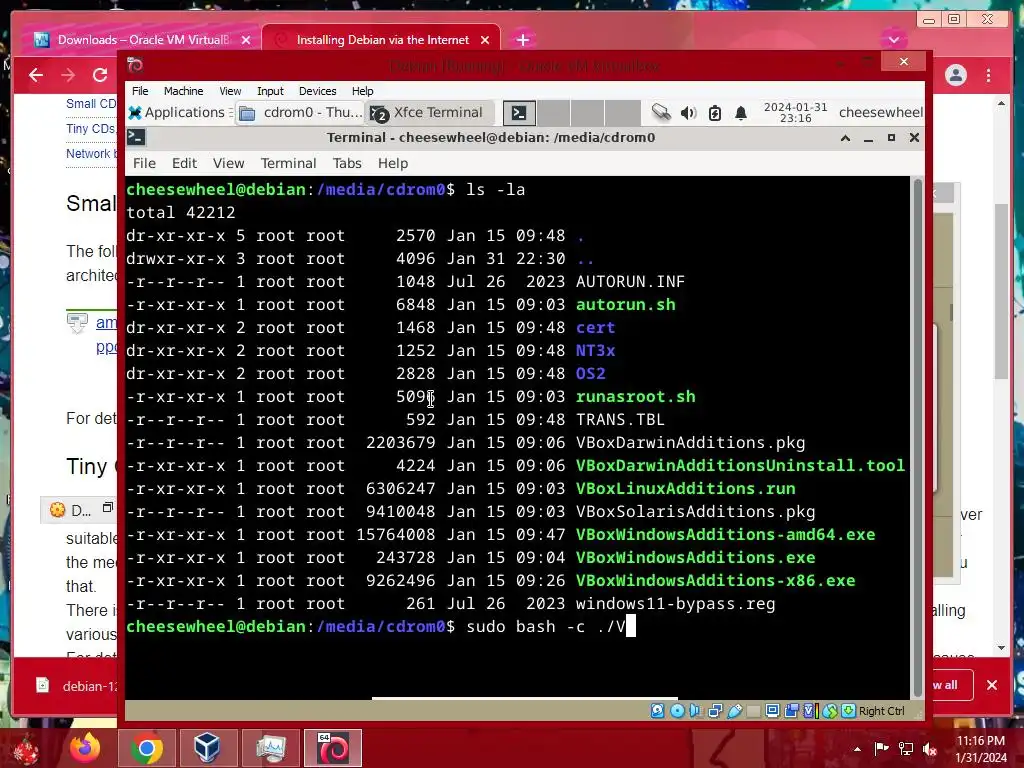1024x768 pixels.
Task: Click the VirtualBox window title bar icon
Action: coord(135,65)
